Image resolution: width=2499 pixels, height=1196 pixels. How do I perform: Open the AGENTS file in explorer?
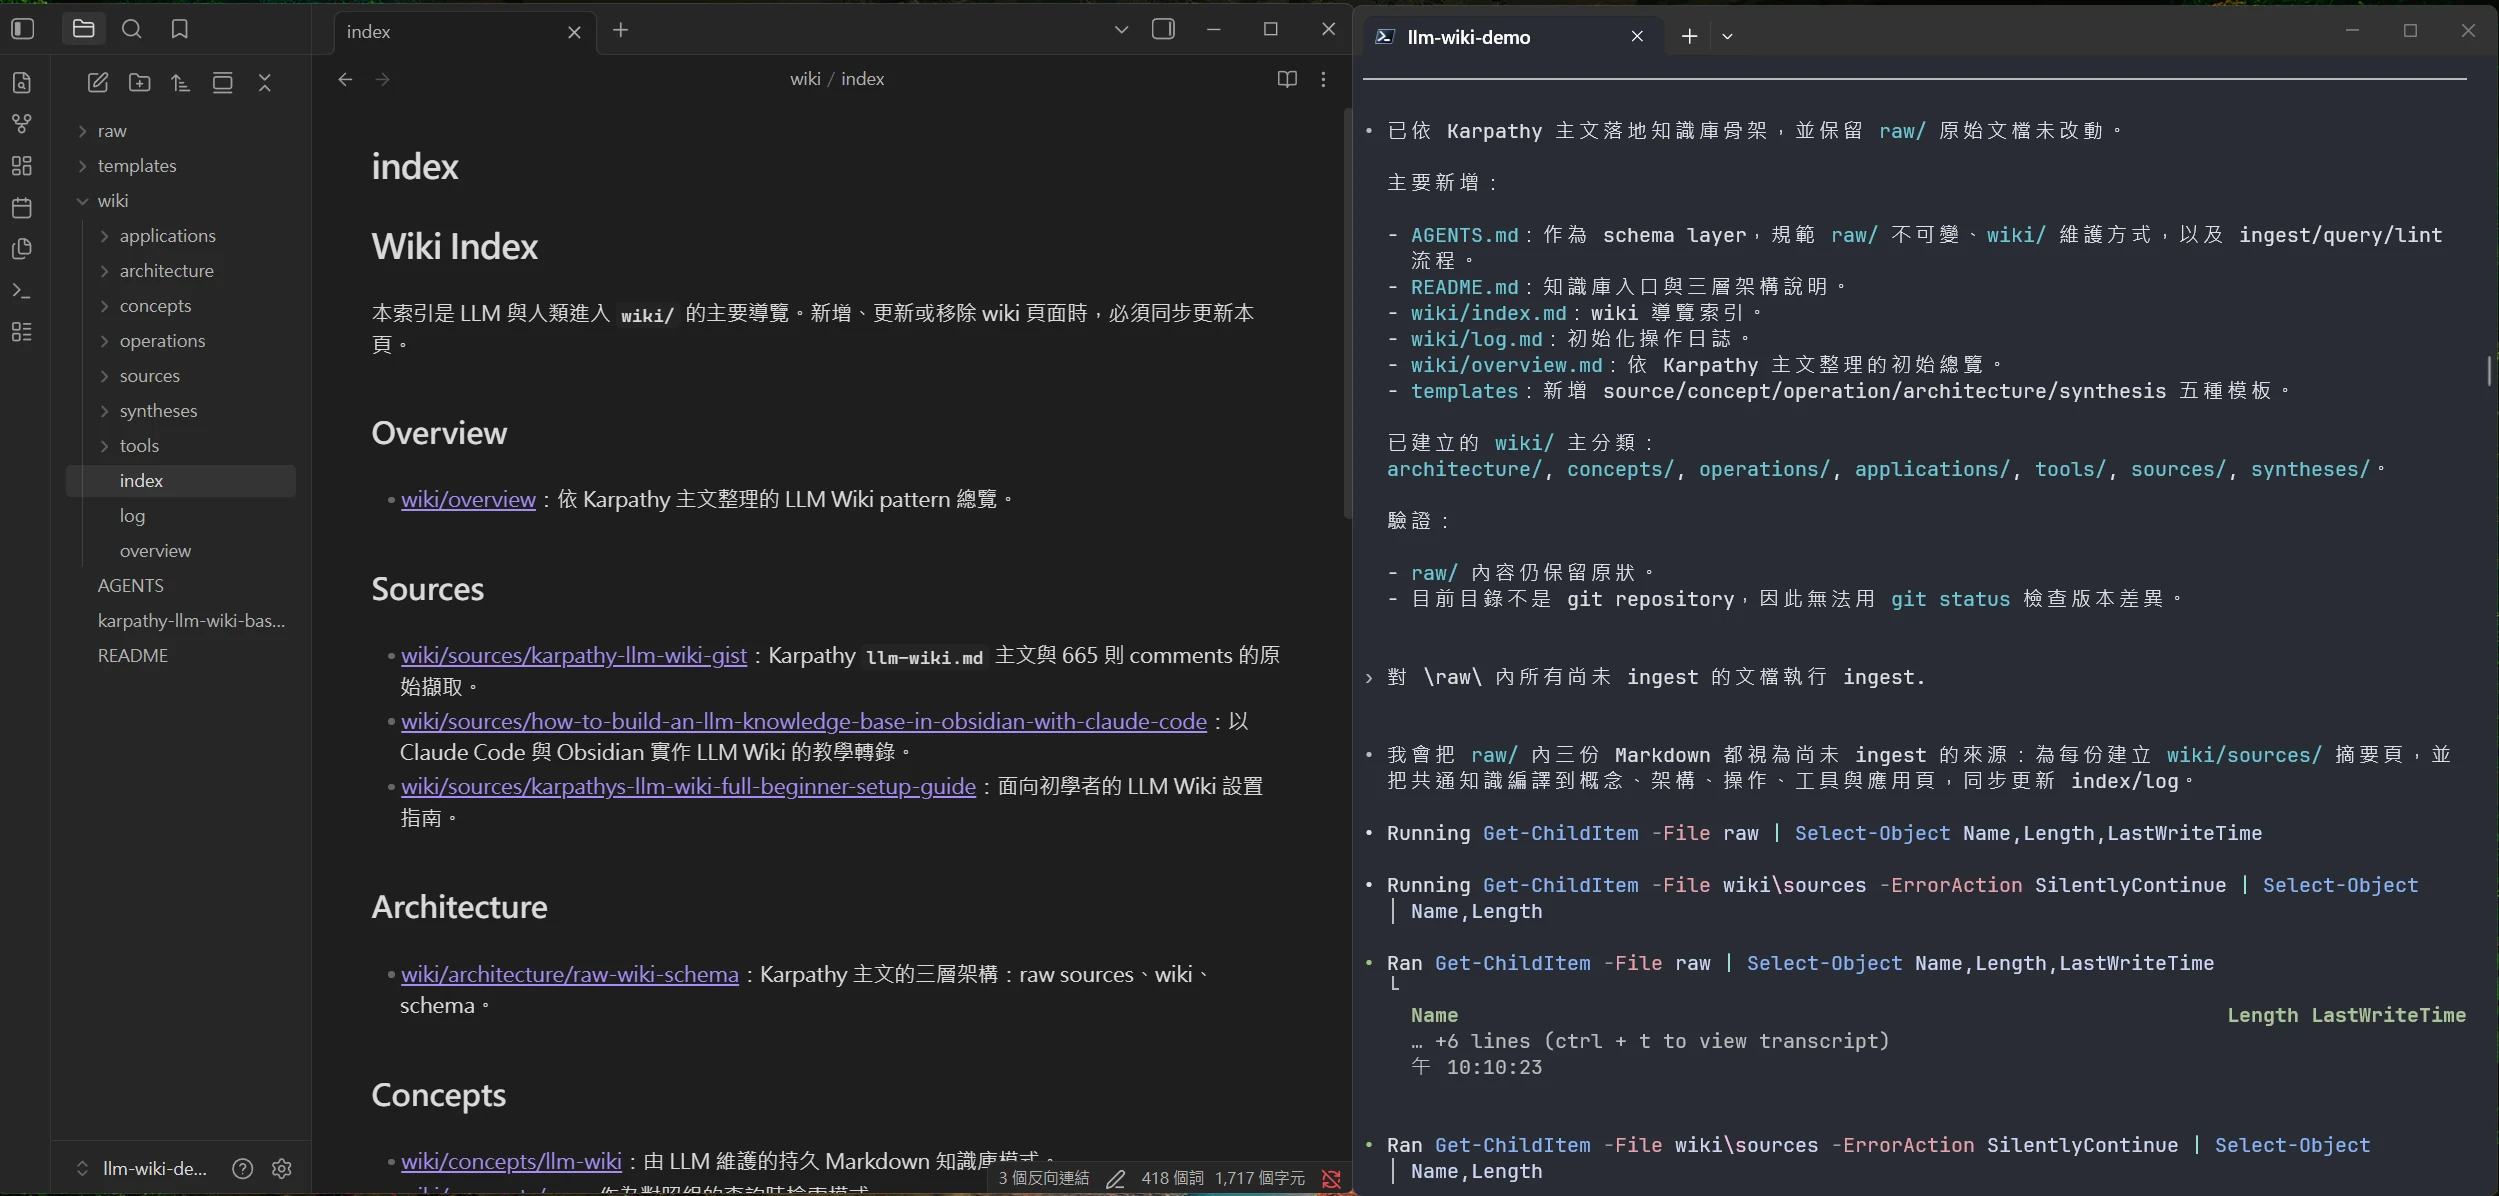[x=131, y=586]
